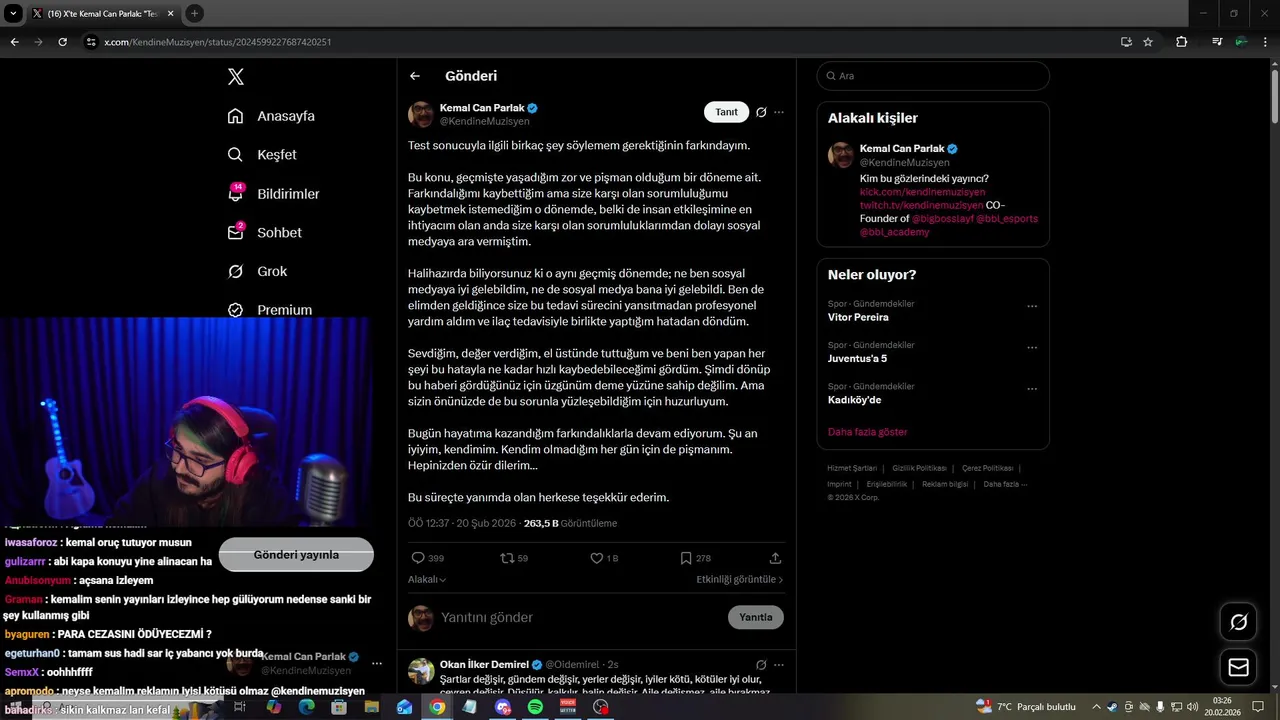This screenshot has width=1280, height=720.
Task: Open the Grok icon on Okan İlker Demirel's reply
Action: pos(761,664)
